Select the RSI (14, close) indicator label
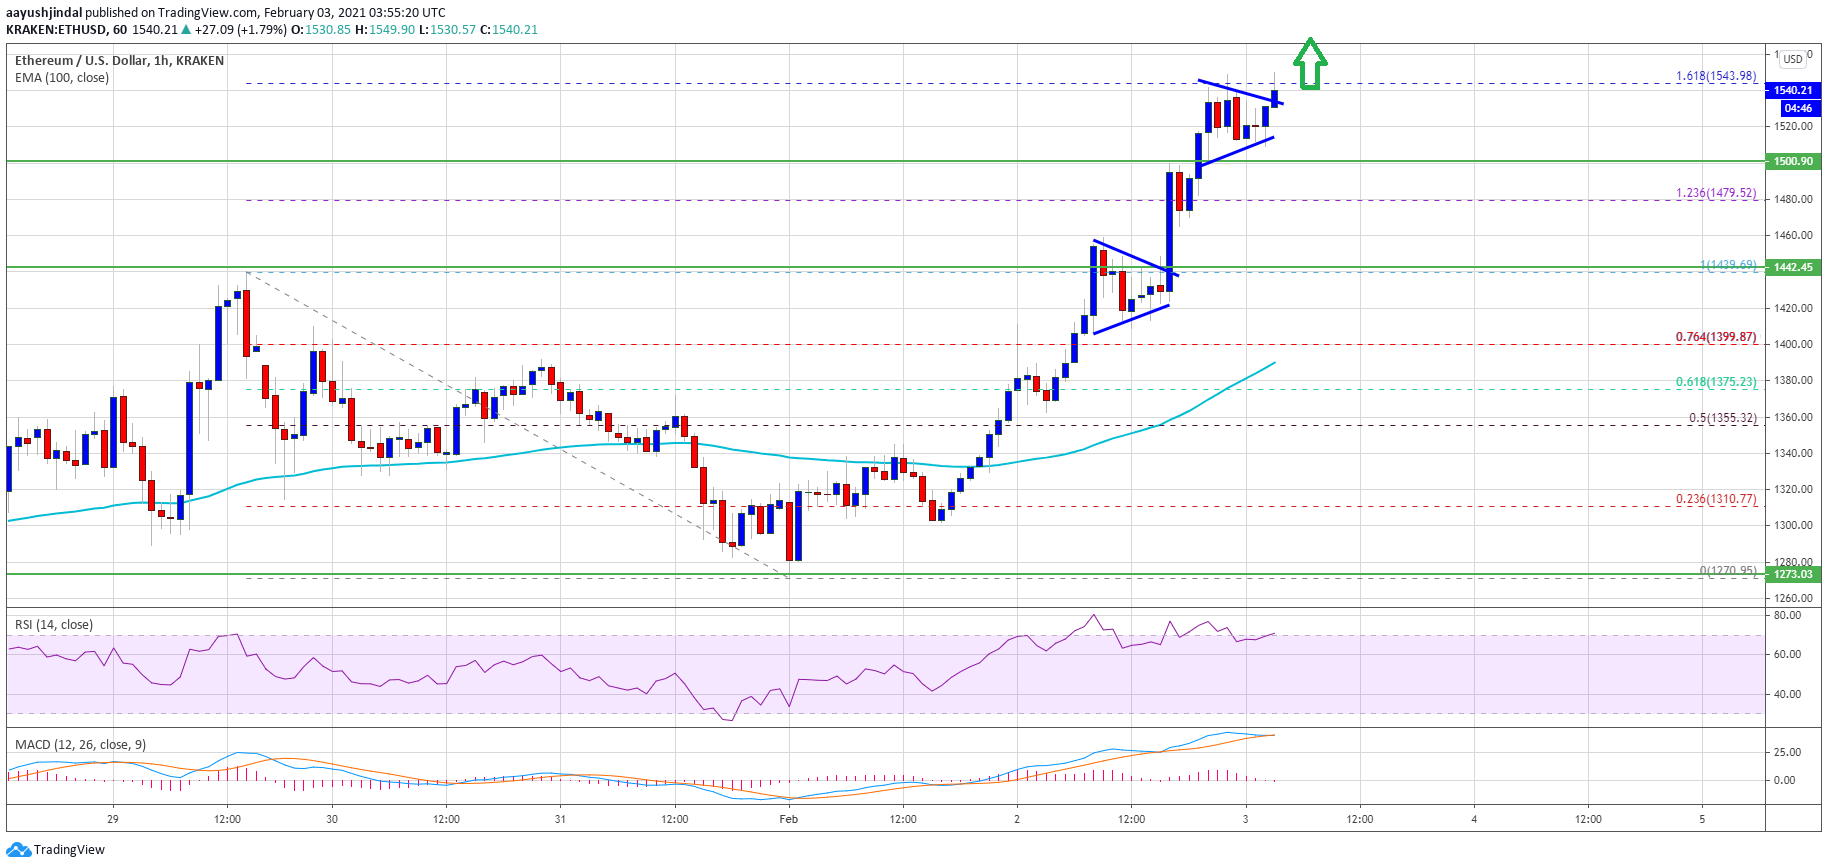This screenshot has width=1828, height=868. (x=54, y=625)
